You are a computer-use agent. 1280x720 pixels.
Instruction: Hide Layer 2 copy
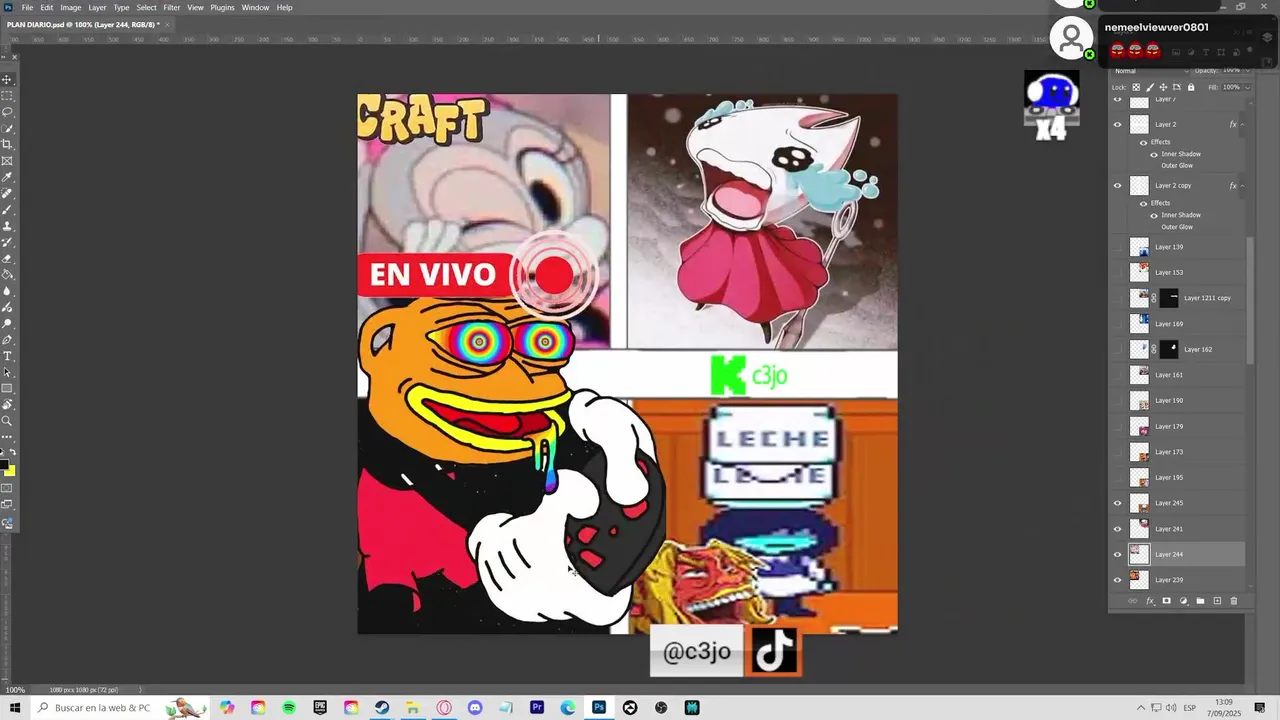coord(1118,186)
